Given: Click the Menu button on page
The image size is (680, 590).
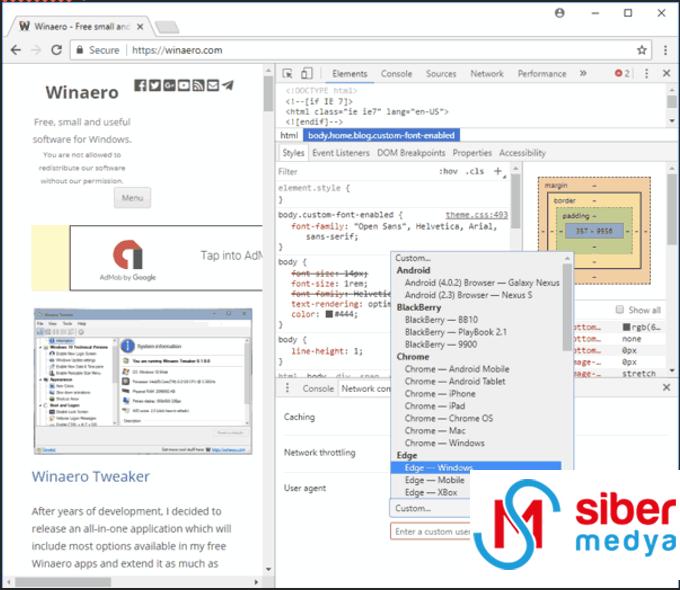Looking at the screenshot, I should [x=132, y=198].
